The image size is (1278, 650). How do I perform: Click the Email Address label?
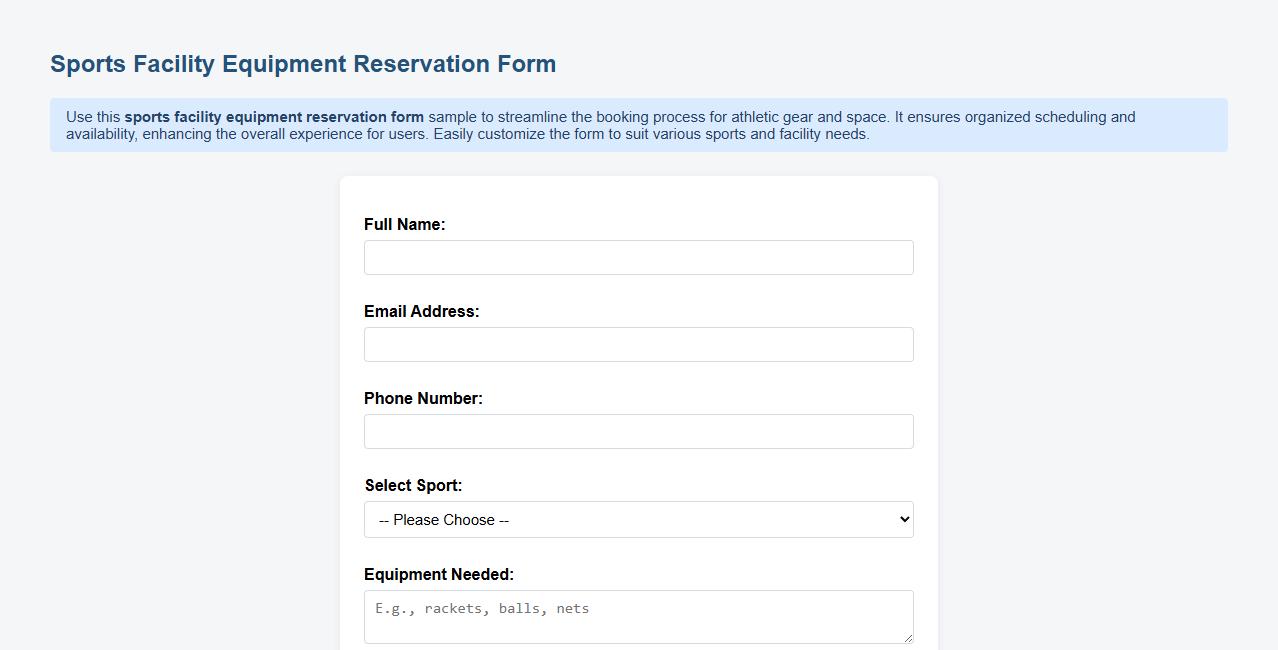pyautogui.click(x=422, y=311)
